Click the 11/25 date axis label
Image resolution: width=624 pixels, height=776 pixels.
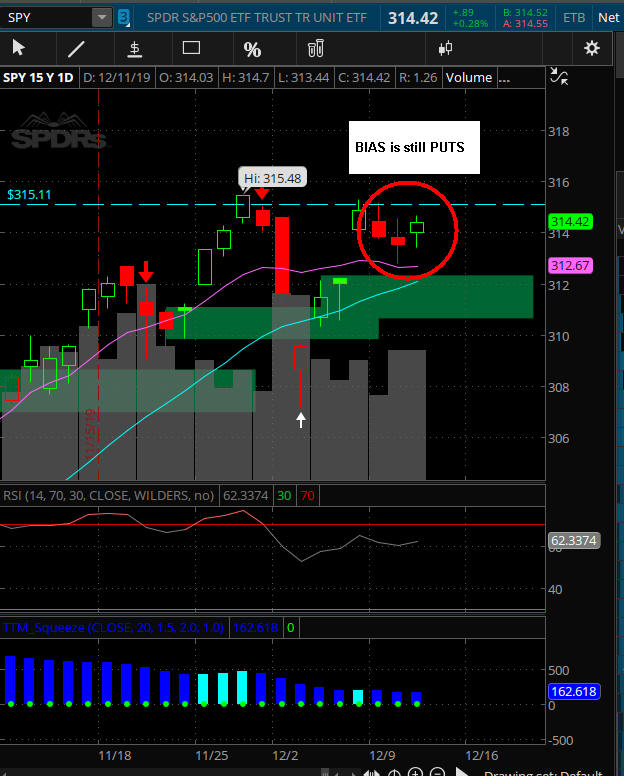pos(212,756)
